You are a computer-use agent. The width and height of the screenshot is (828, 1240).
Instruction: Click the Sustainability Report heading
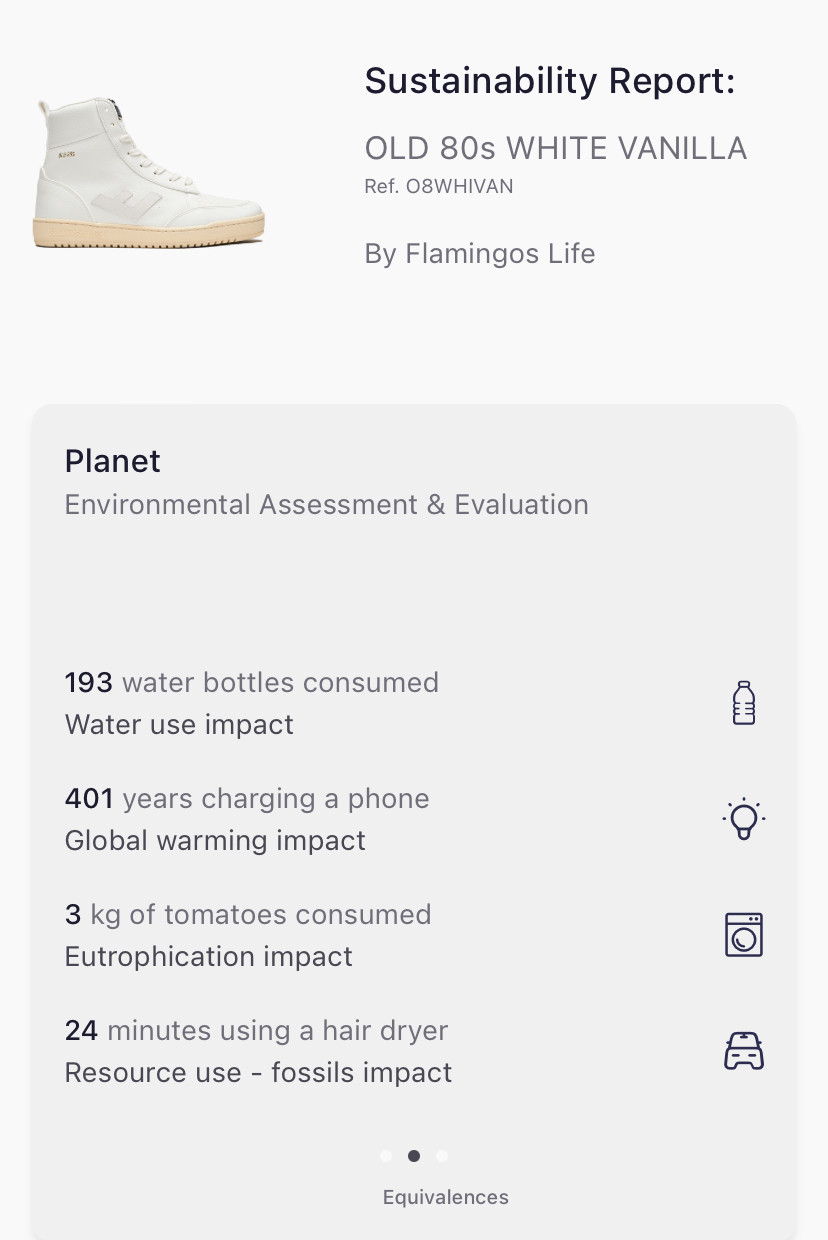point(549,81)
